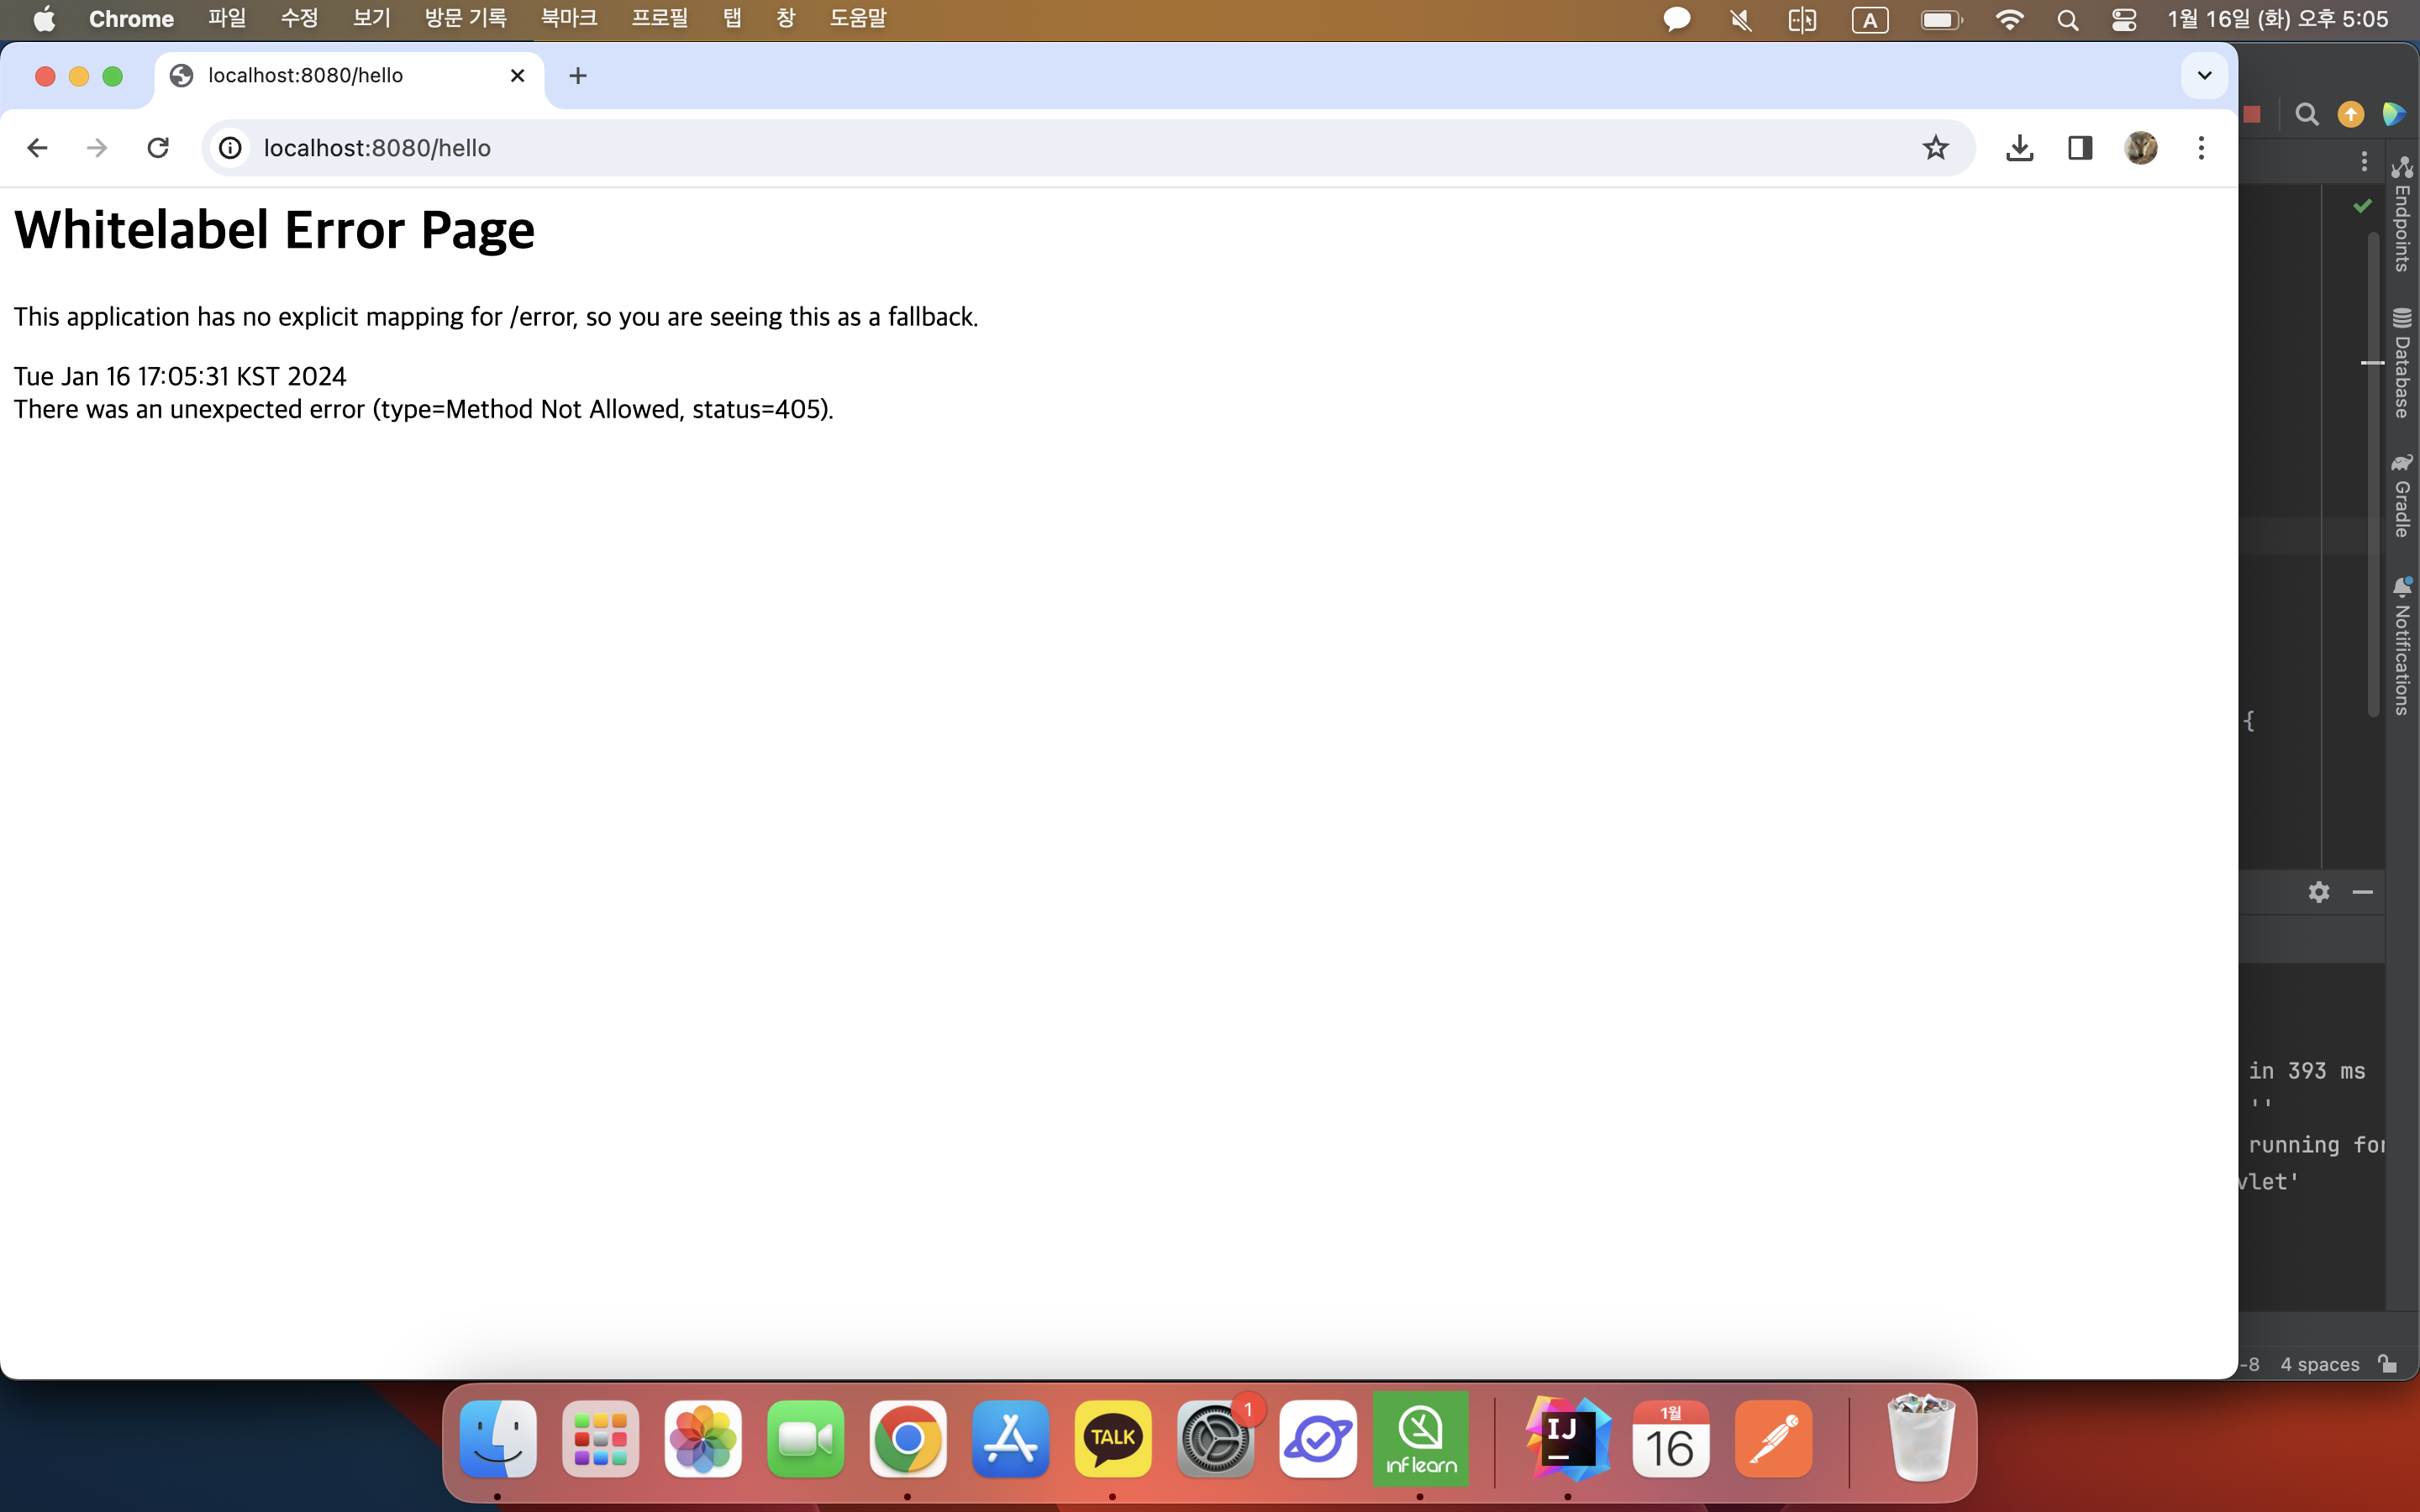The width and height of the screenshot is (2420, 1512).
Task: Close the localhost:8080/hello tab
Action: click(517, 76)
